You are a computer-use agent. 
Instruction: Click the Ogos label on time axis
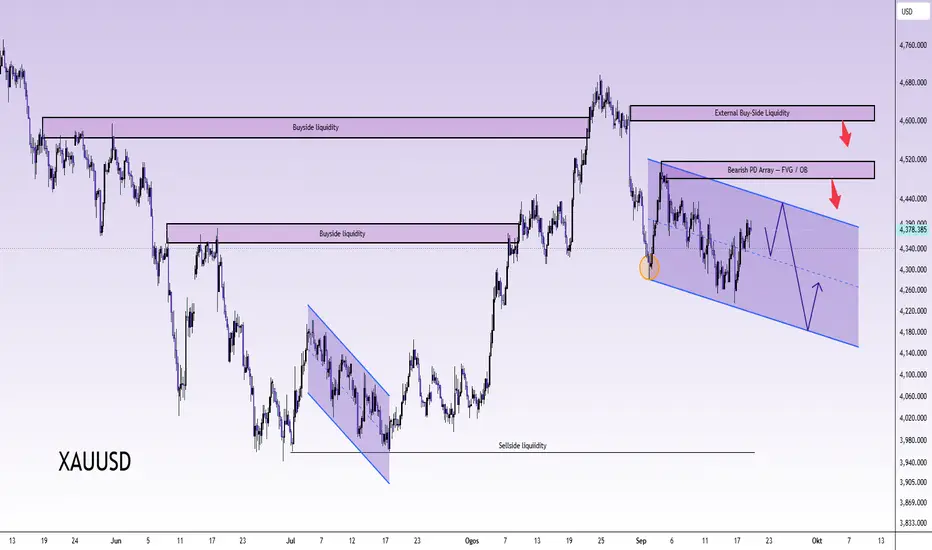coord(472,540)
